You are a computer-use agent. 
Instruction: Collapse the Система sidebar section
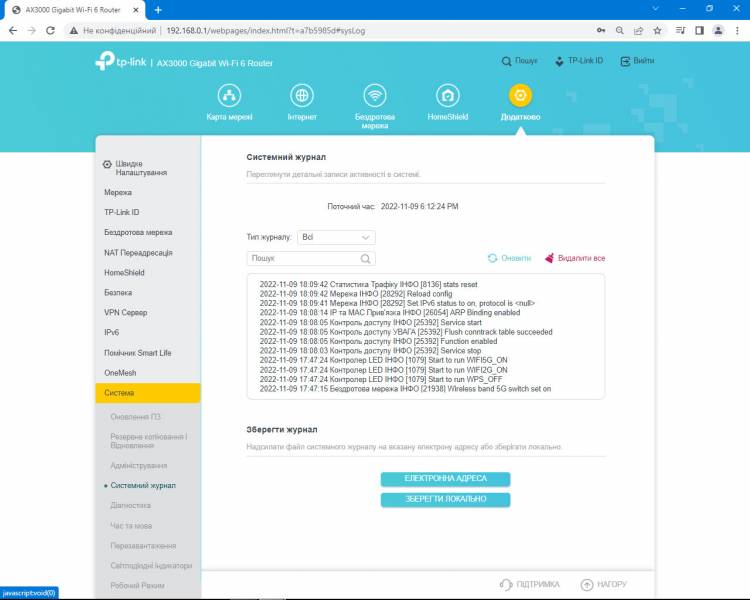tap(148, 393)
